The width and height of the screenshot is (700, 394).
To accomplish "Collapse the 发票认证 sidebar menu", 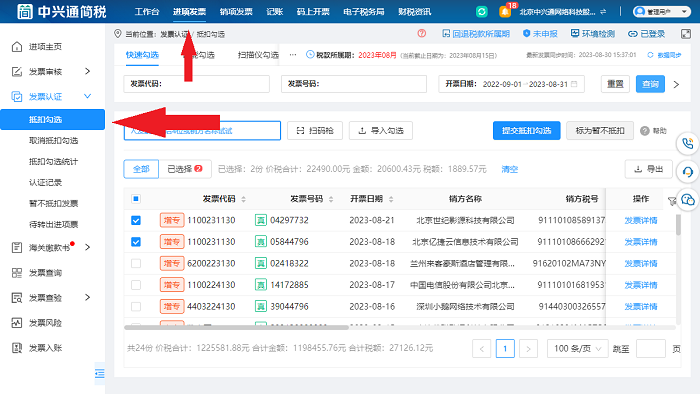I will click(88, 96).
